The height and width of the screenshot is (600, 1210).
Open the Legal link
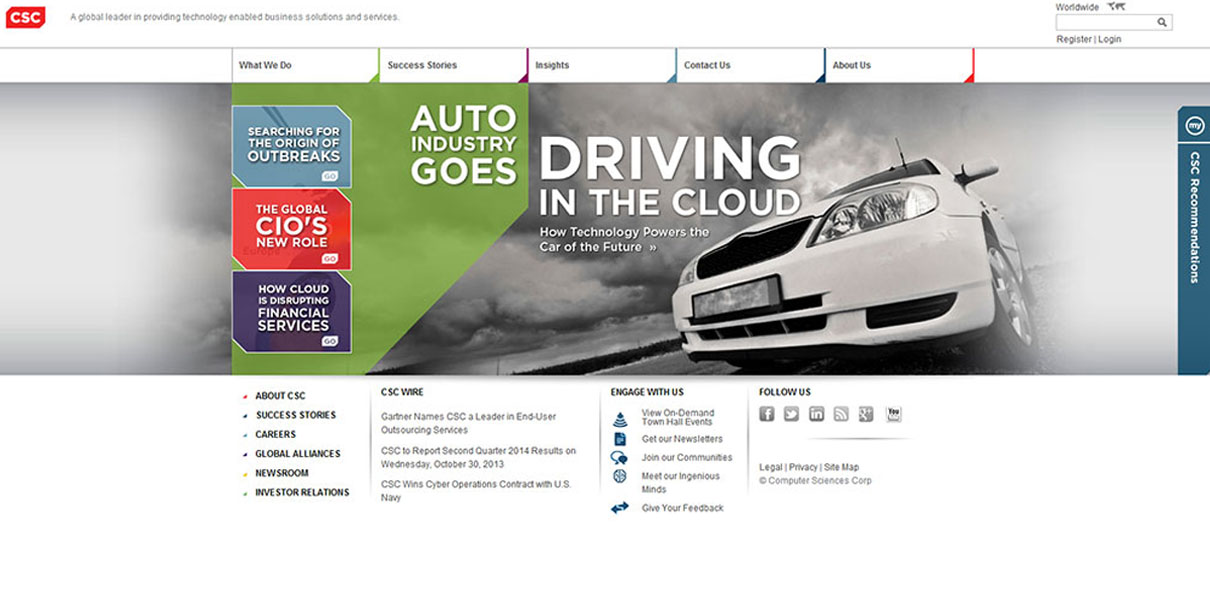click(x=771, y=468)
